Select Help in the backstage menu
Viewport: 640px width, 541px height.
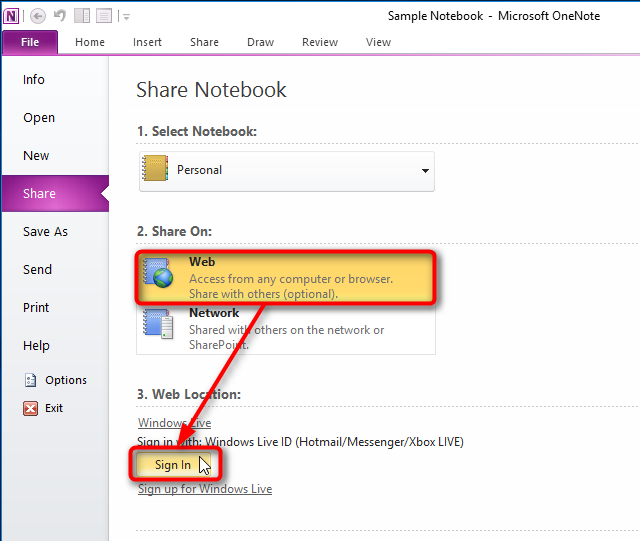pyautogui.click(x=55, y=345)
